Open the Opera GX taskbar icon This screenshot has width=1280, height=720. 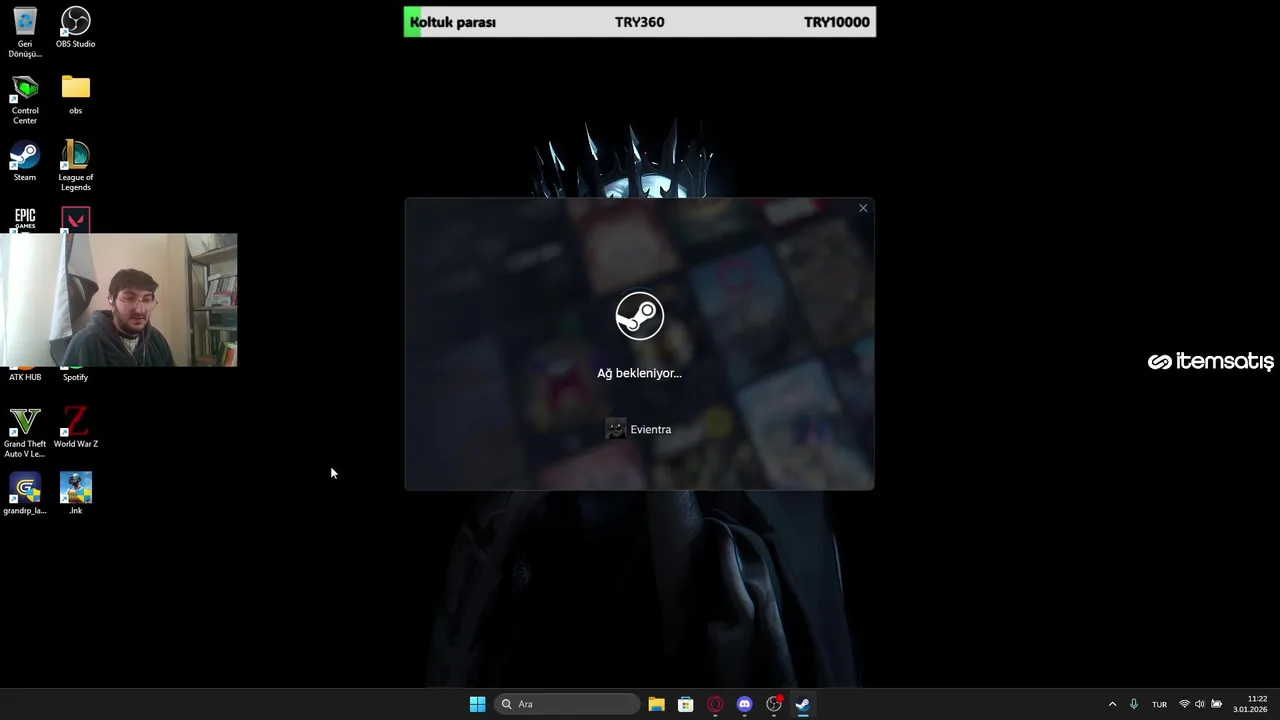pyautogui.click(x=715, y=704)
